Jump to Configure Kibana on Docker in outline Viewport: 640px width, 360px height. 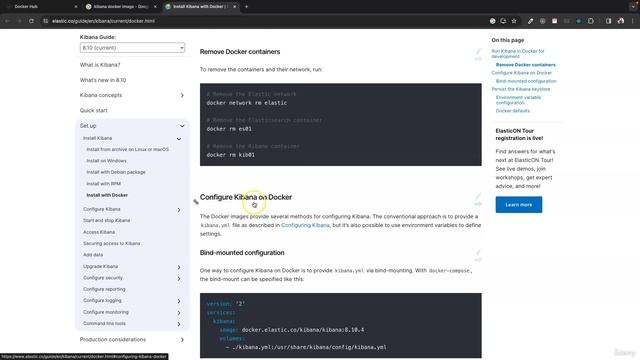point(521,73)
